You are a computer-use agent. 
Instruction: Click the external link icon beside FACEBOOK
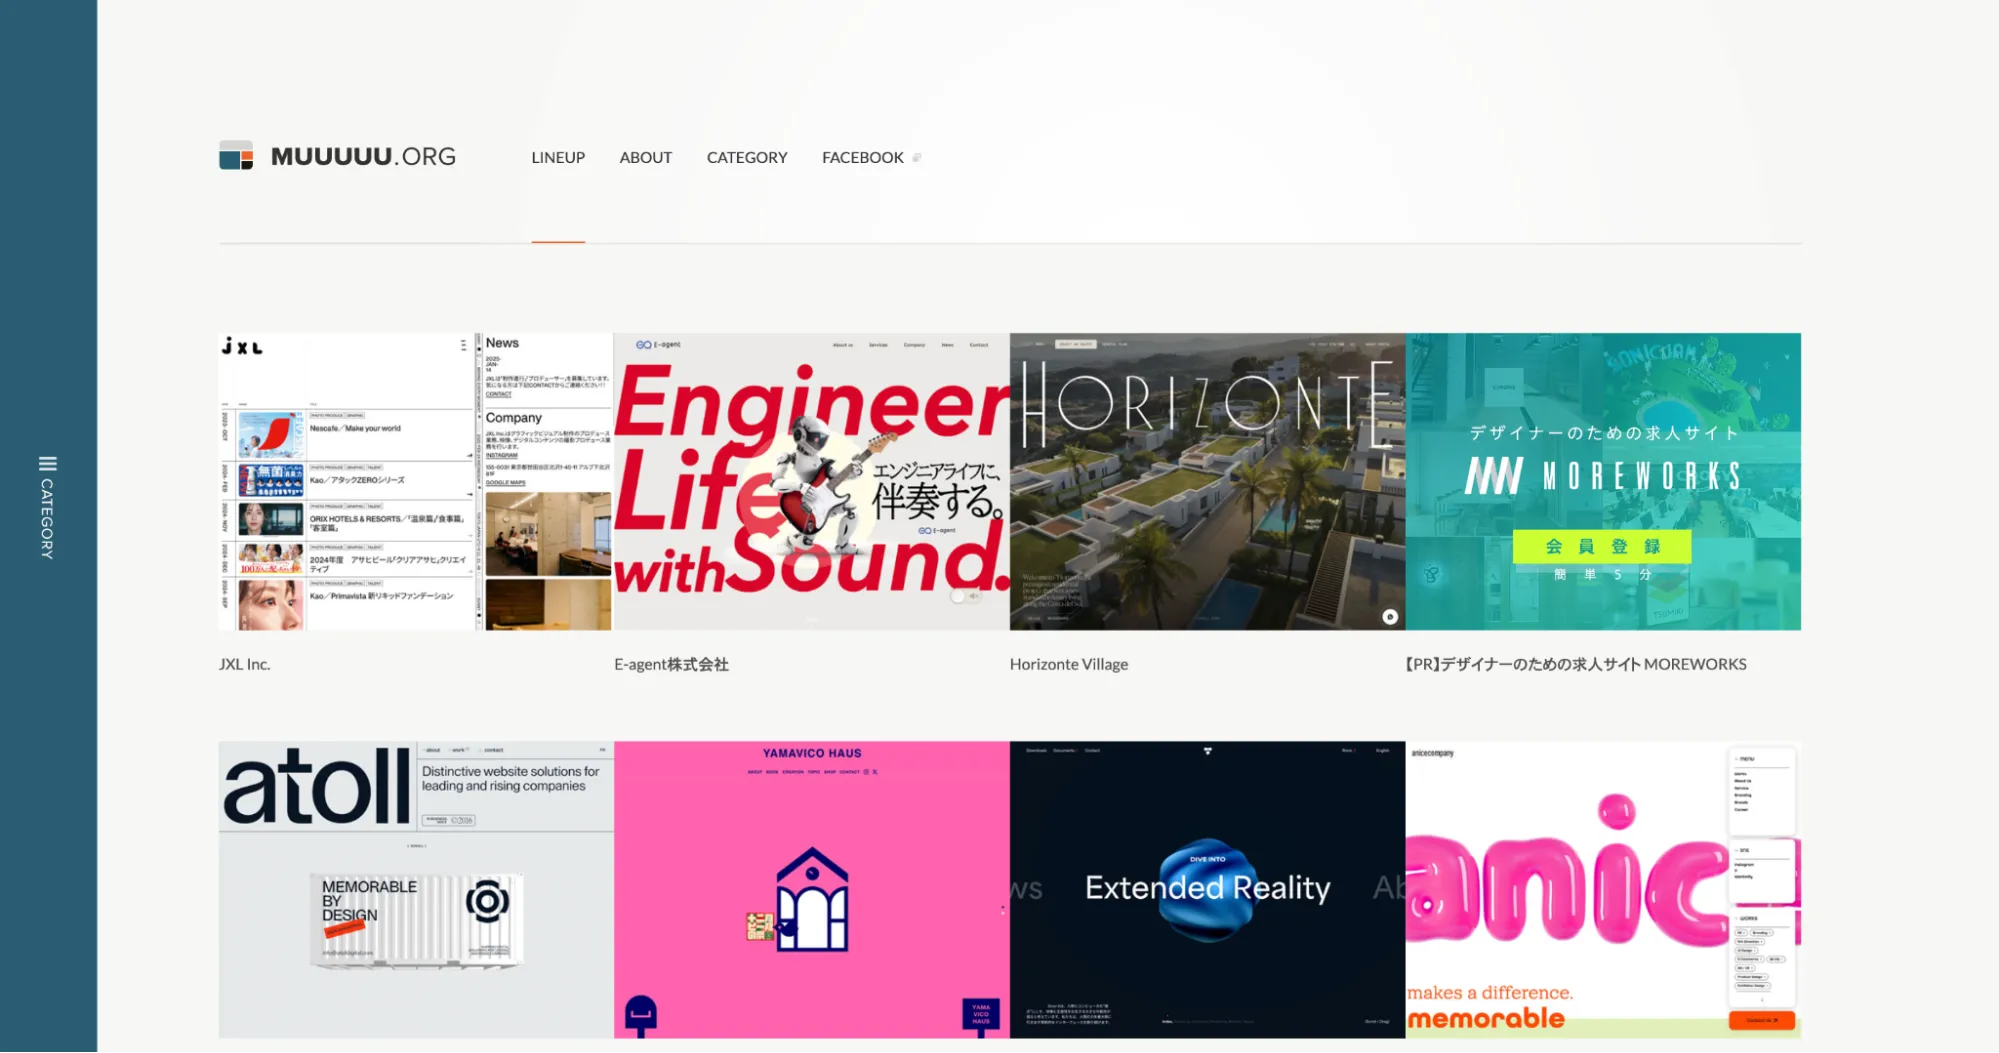(x=917, y=158)
